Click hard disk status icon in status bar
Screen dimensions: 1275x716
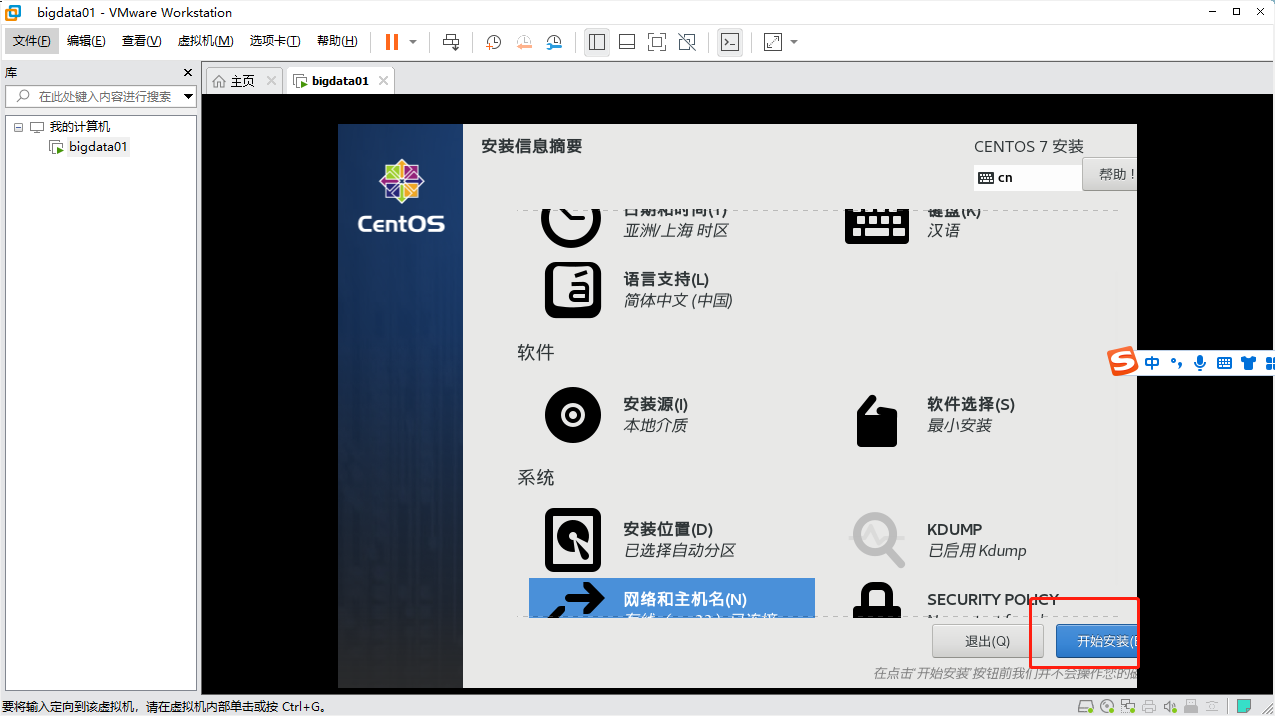1086,706
